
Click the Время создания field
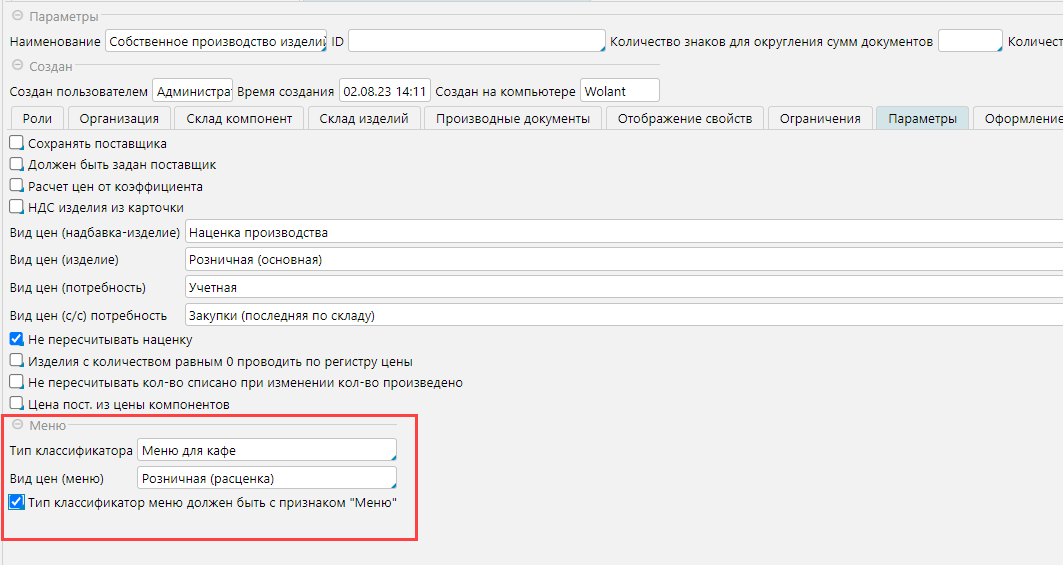point(384,92)
